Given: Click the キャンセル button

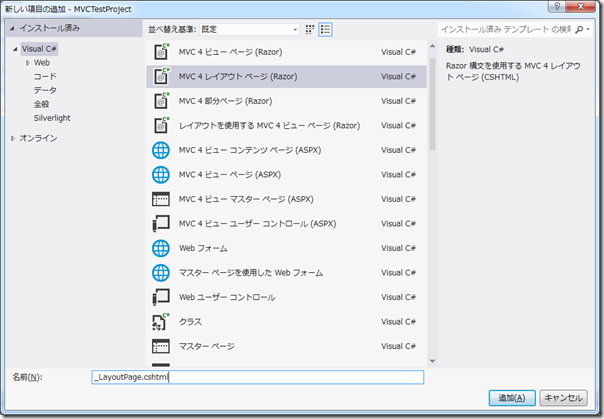Looking at the screenshot, I should (563, 398).
